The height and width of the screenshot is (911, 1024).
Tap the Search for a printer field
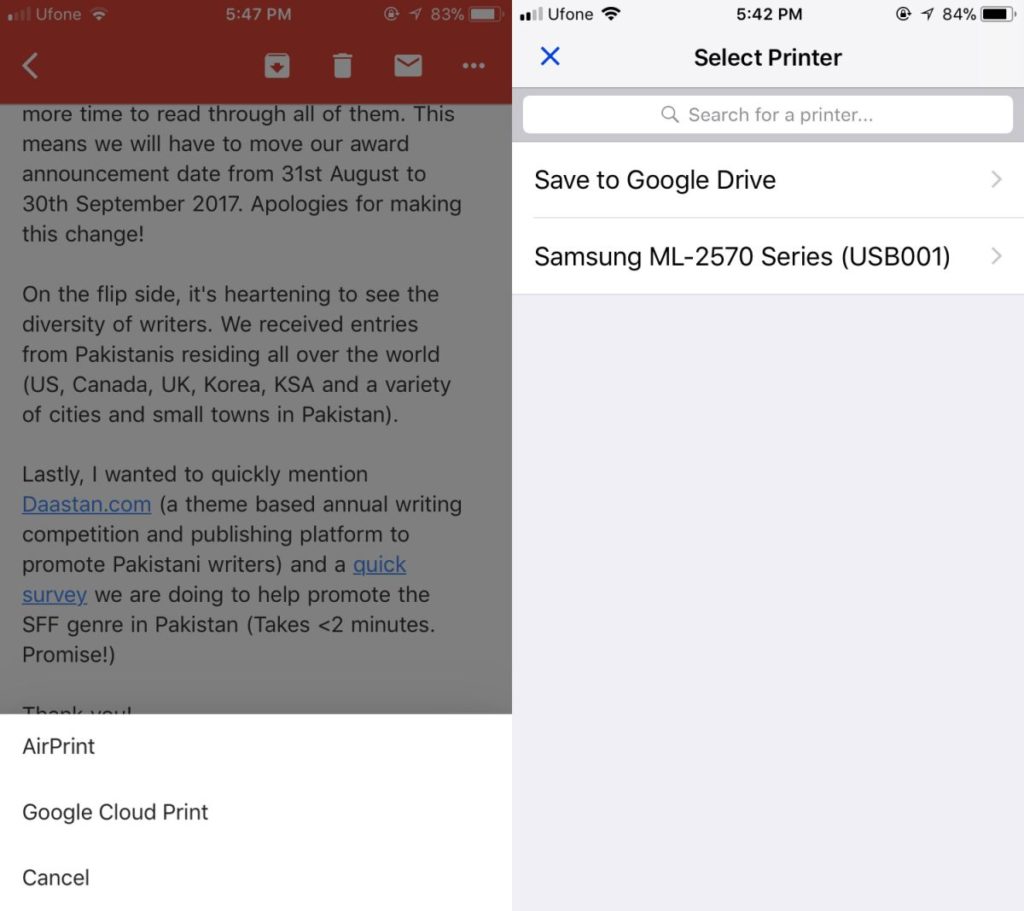tap(767, 114)
